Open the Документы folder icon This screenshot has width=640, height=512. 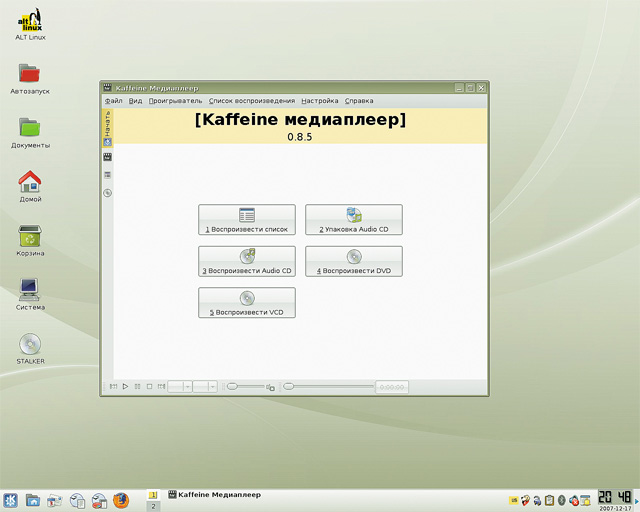tap(30, 133)
